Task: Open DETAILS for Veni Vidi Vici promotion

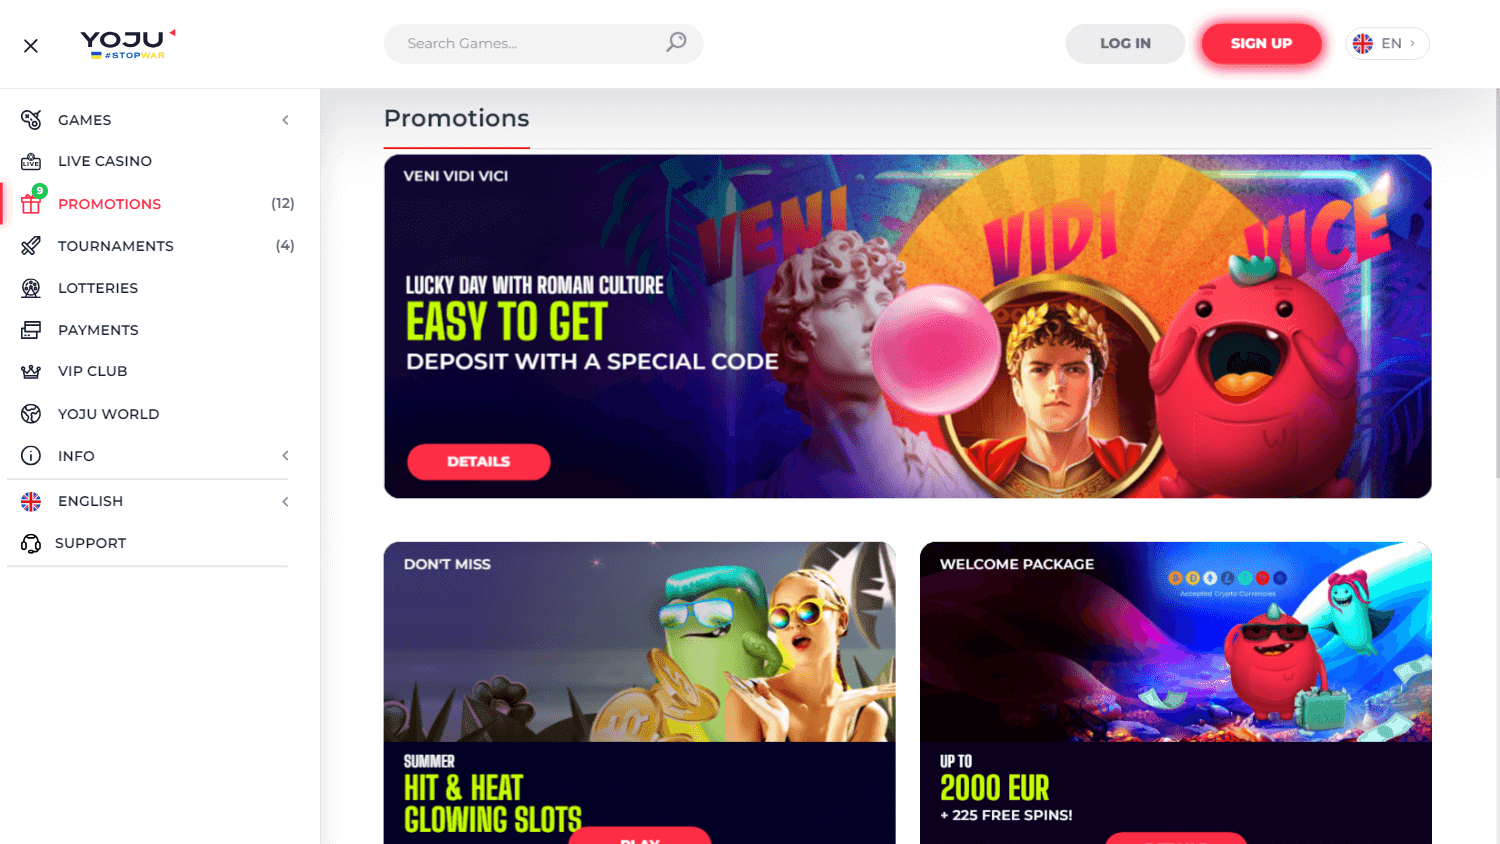Action: [x=478, y=461]
